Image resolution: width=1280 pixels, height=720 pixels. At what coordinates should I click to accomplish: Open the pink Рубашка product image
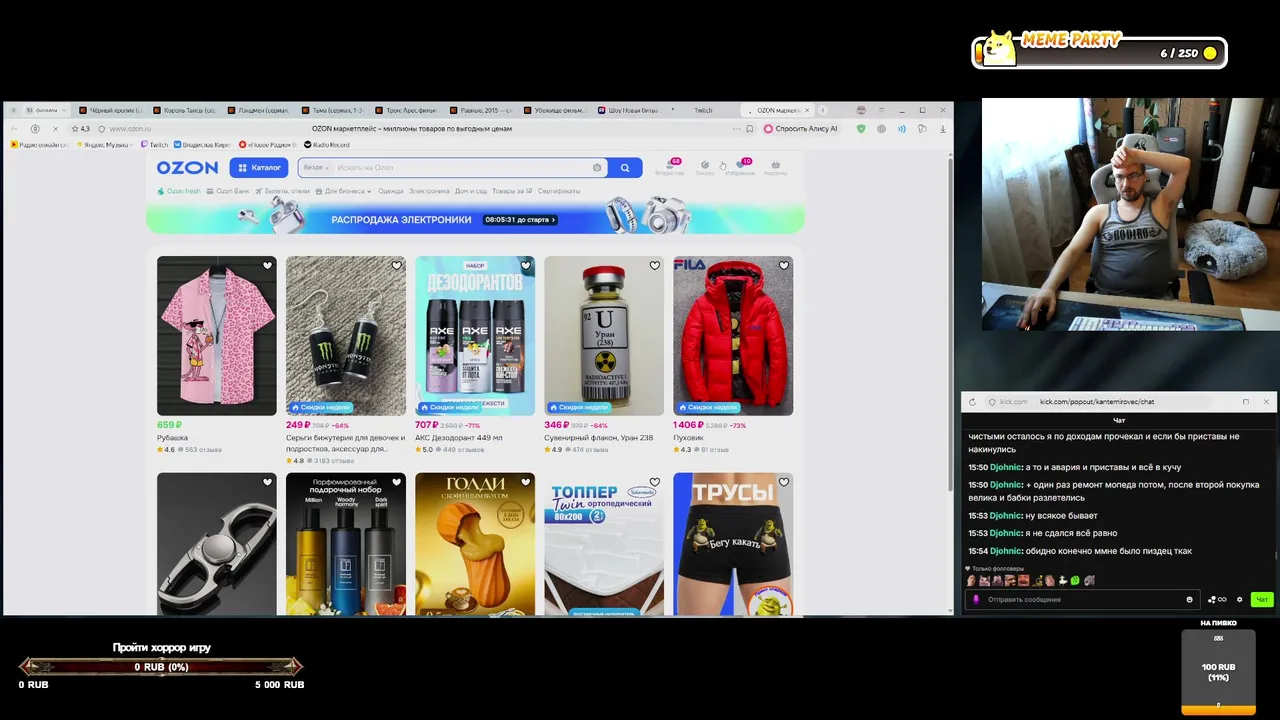pyautogui.click(x=216, y=336)
